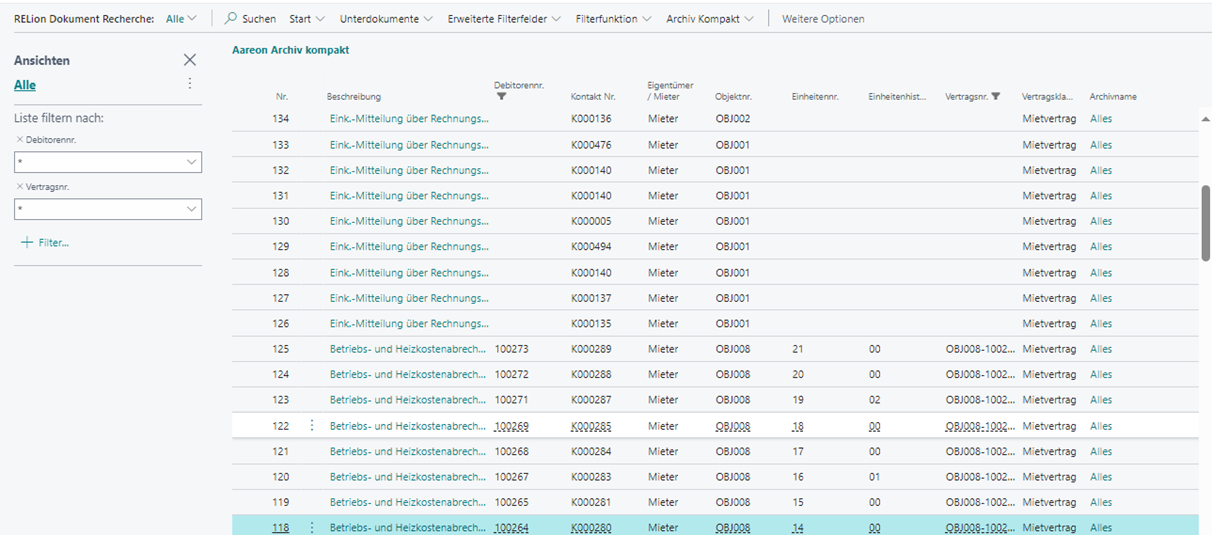This screenshot has width=1212, height=535.
Task: Close the Ansichten filter pane
Action: [x=190, y=60]
